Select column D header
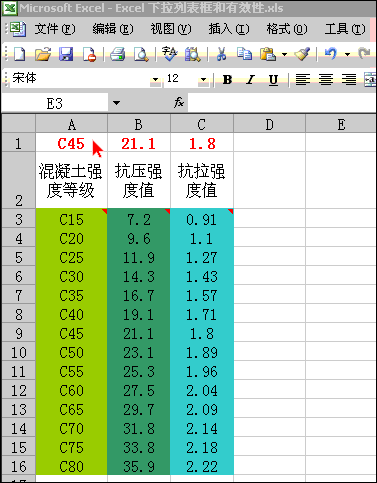 click(x=269, y=124)
